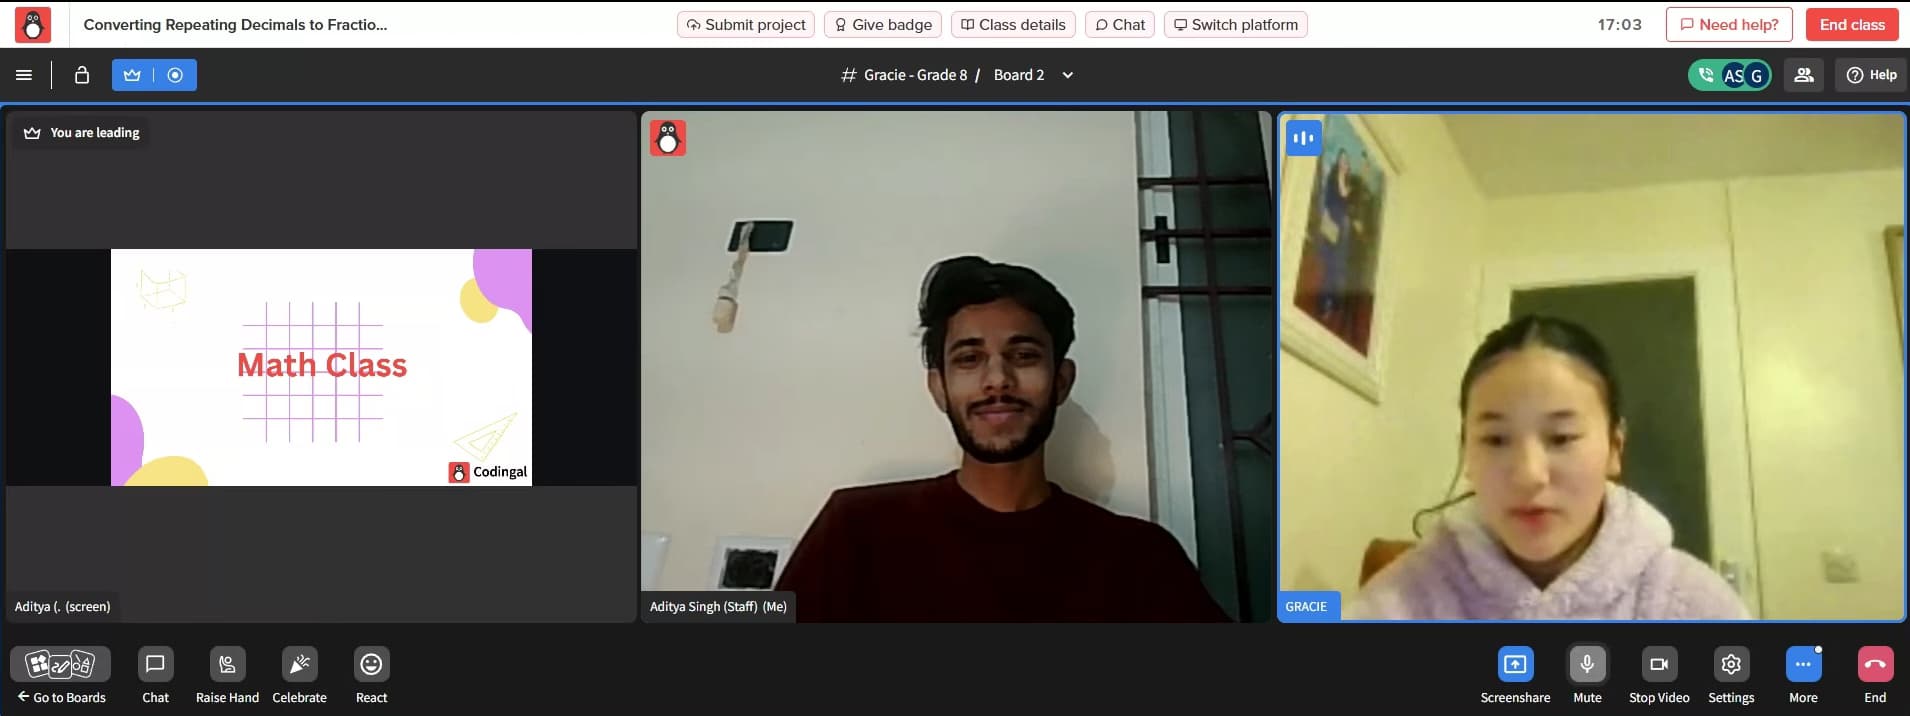1910x716 pixels.
Task: Toggle the record circle button
Action: pyautogui.click(x=175, y=75)
